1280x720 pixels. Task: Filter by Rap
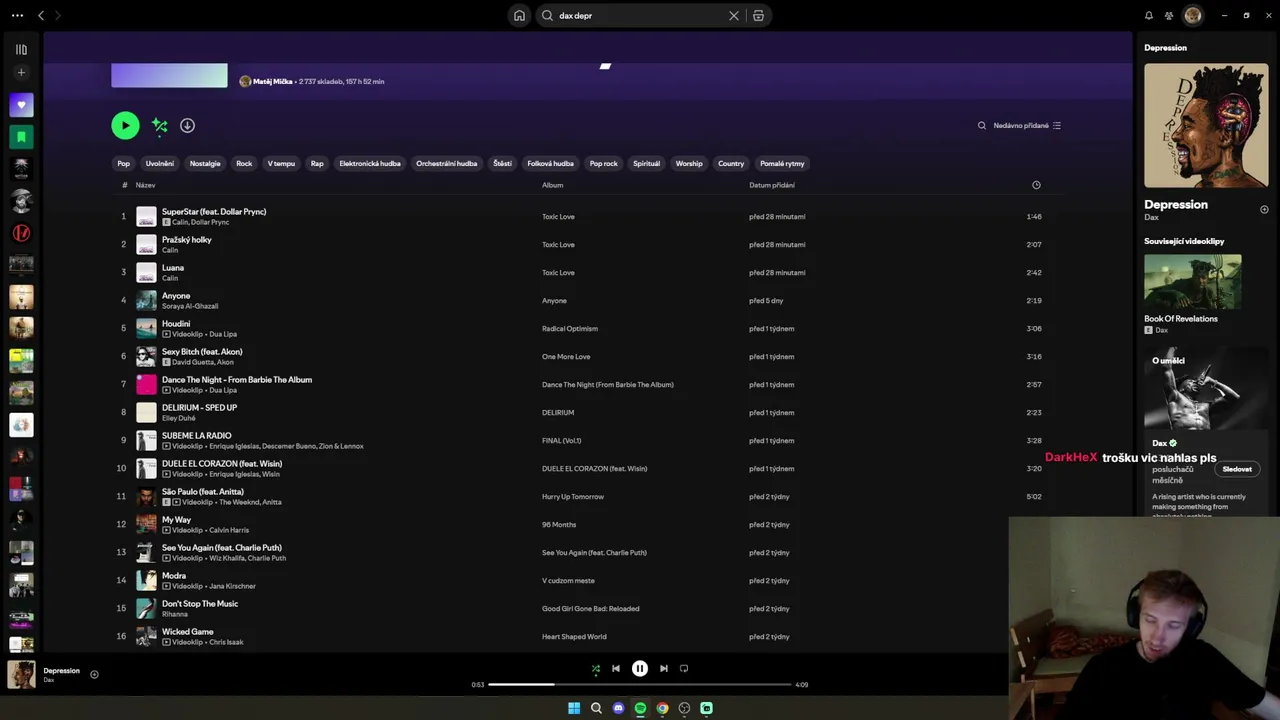click(x=317, y=164)
